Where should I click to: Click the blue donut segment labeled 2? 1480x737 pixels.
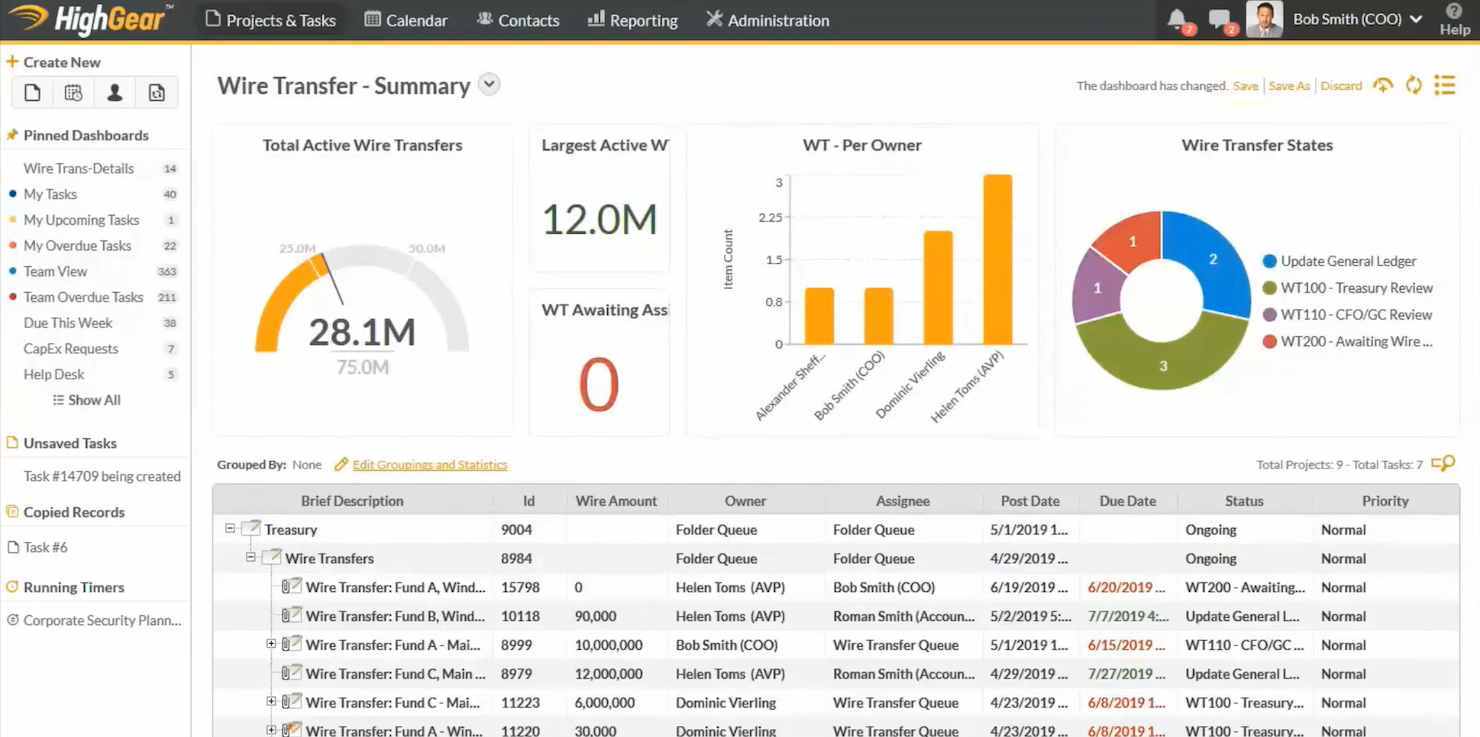pos(1213,259)
